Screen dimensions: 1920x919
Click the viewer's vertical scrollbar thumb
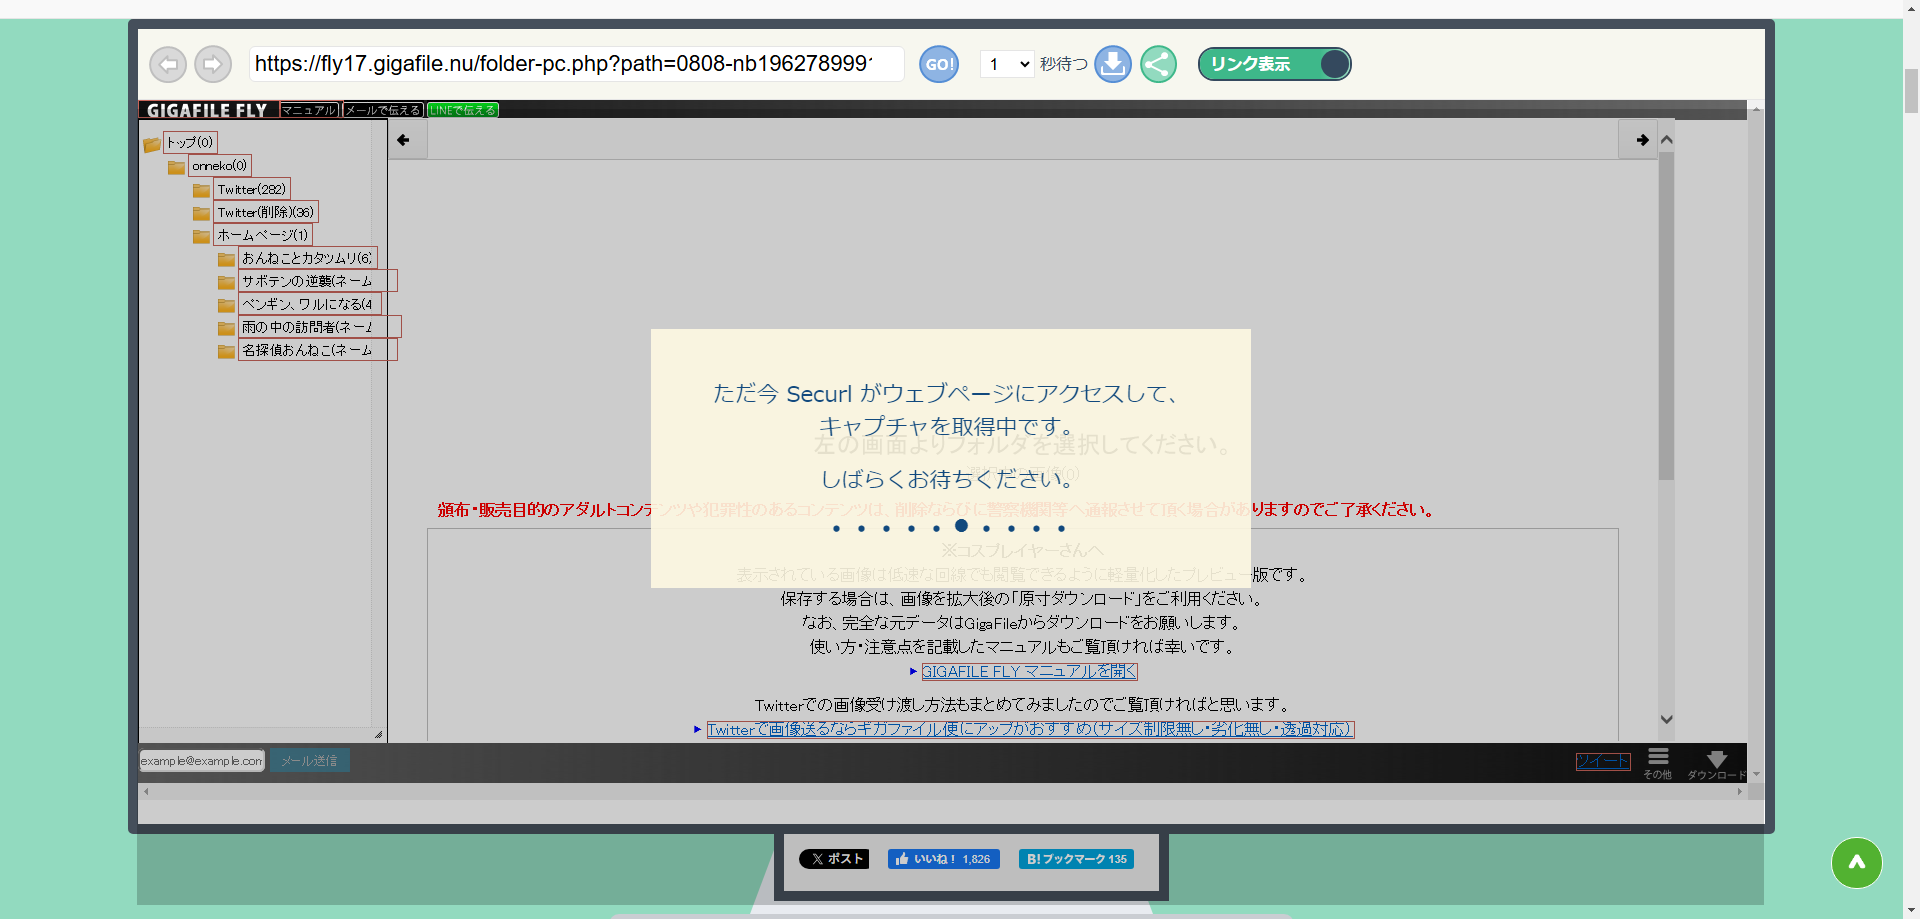[x=1666, y=315]
